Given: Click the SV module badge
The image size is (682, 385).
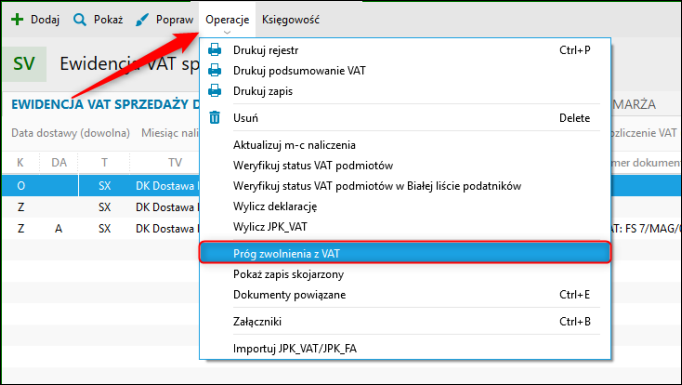Looking at the screenshot, I should 24,64.
